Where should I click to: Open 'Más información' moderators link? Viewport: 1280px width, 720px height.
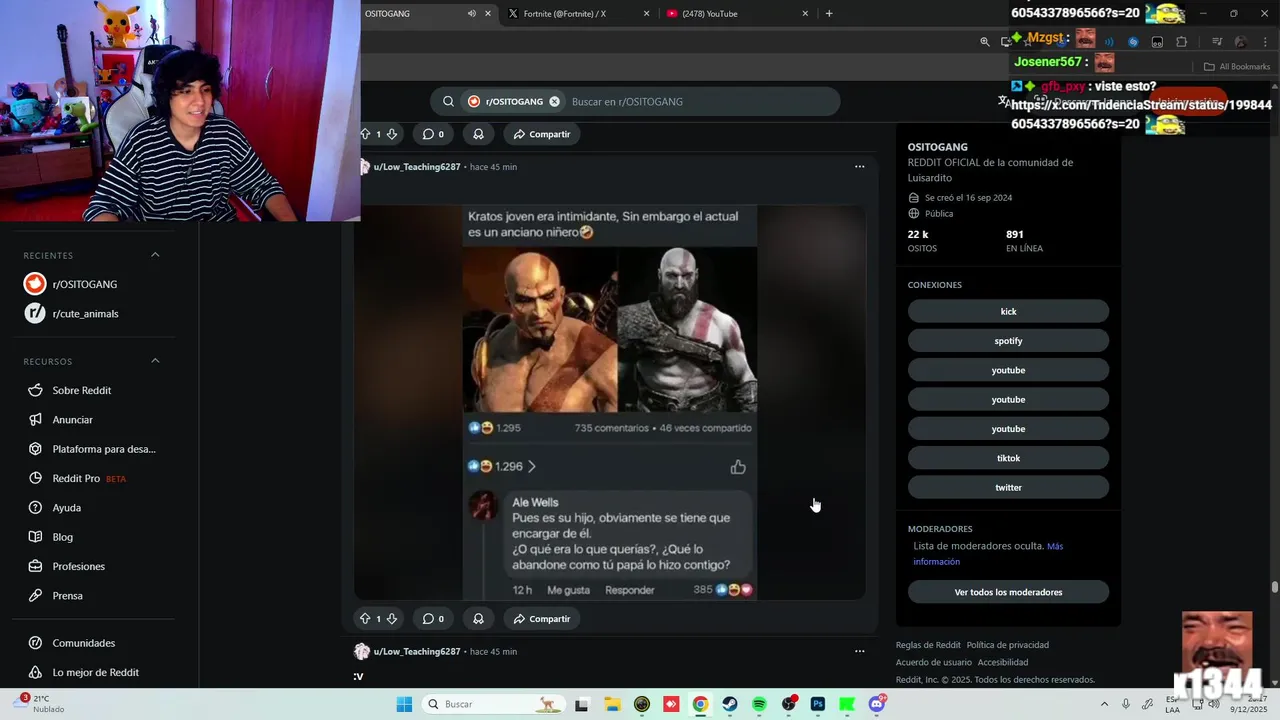coord(988,554)
